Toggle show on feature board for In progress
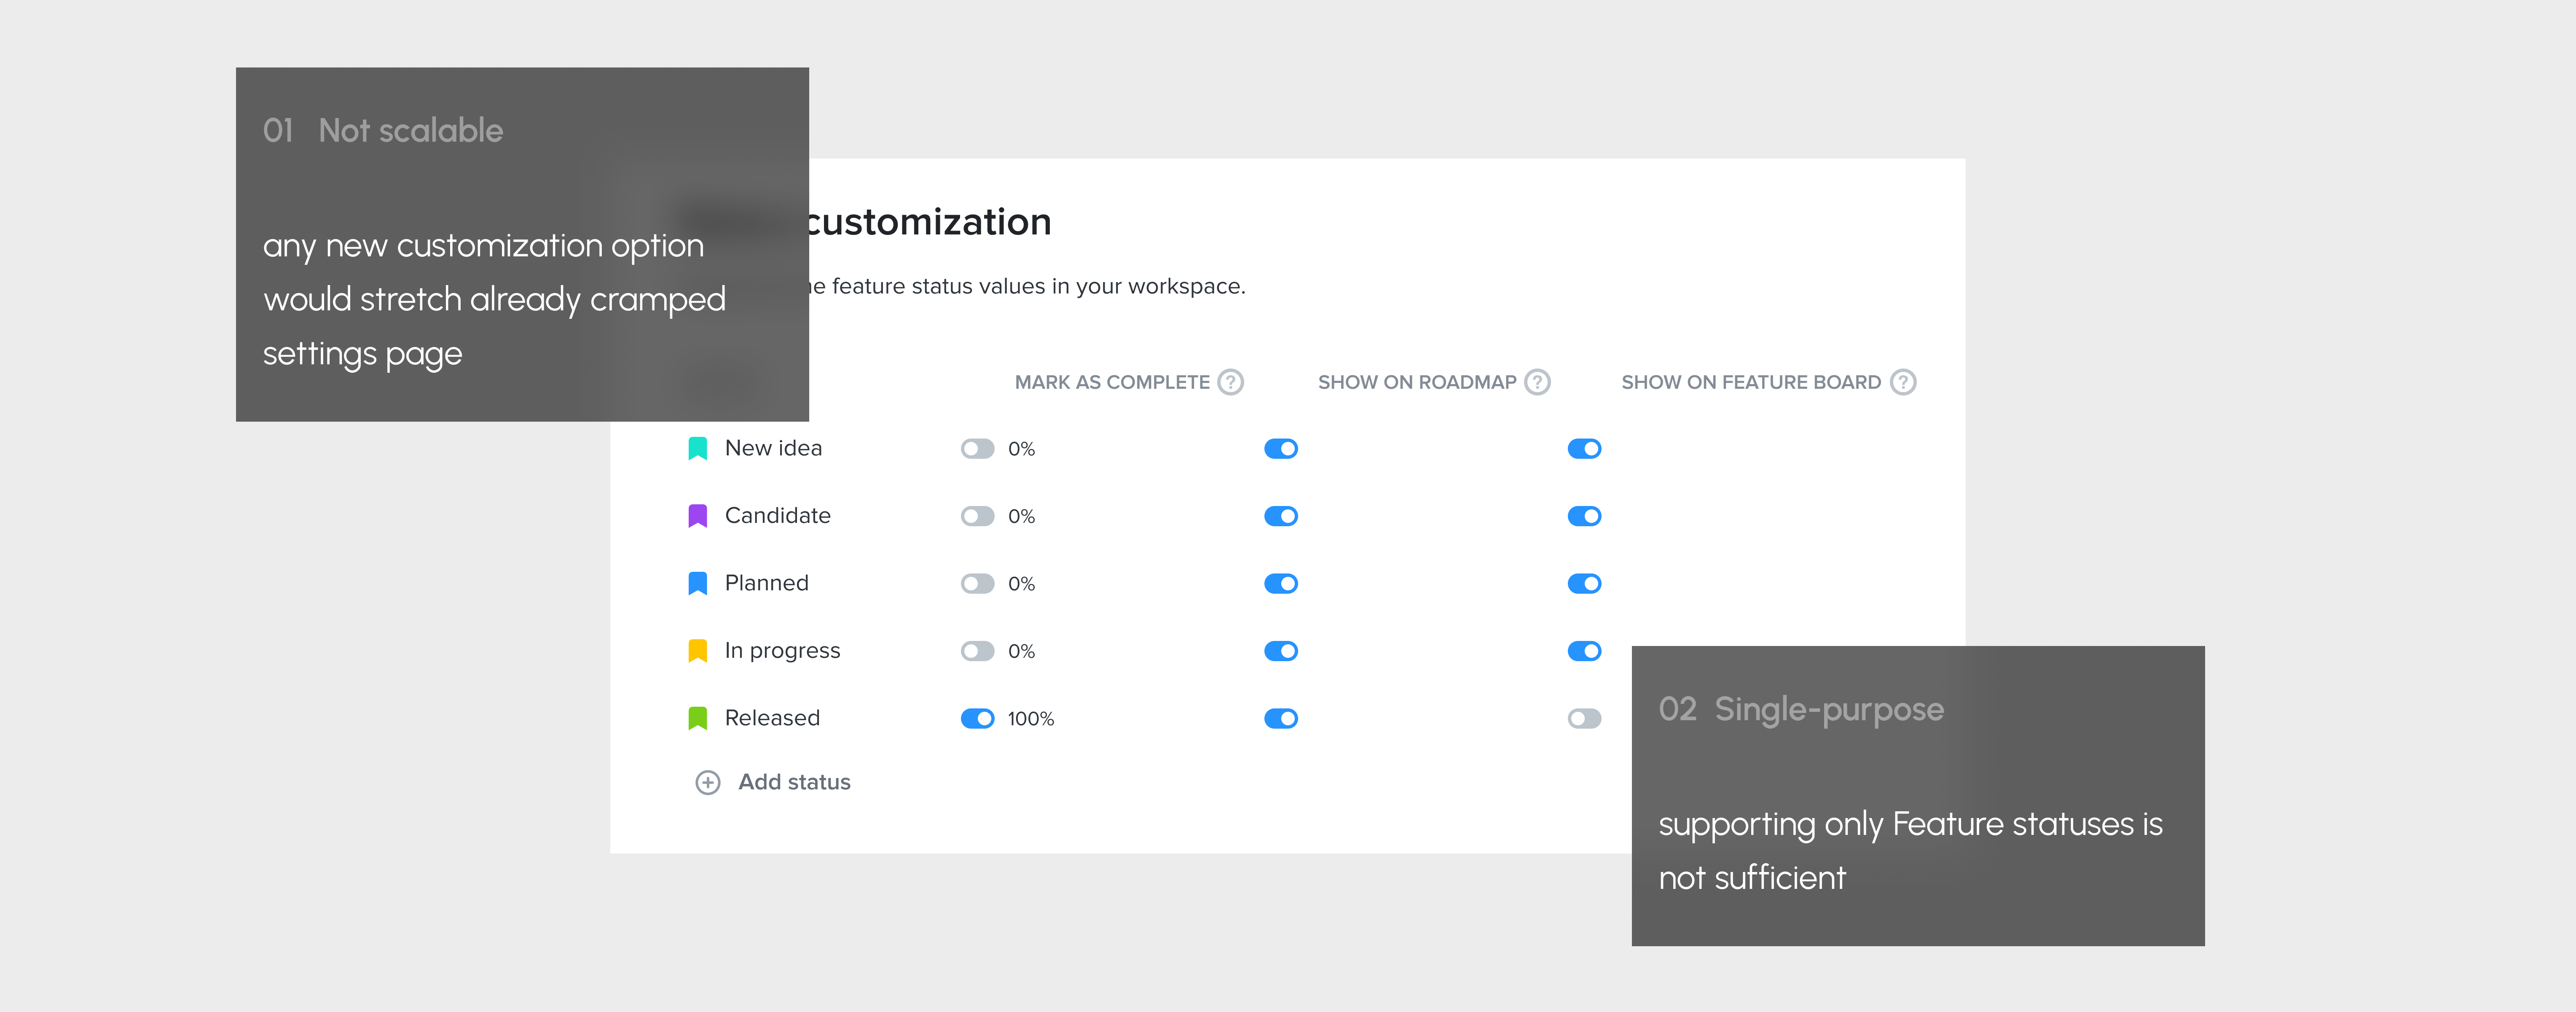The width and height of the screenshot is (2576, 1012). click(1585, 651)
